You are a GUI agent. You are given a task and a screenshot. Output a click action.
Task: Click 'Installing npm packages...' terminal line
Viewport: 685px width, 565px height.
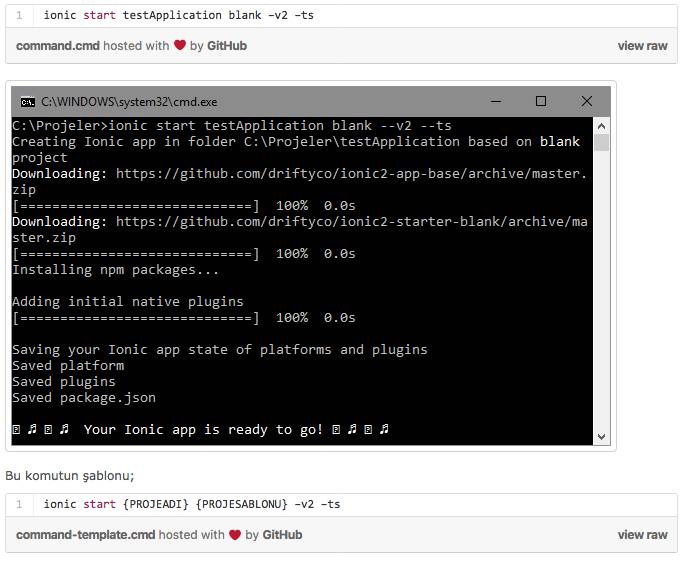click(115, 270)
